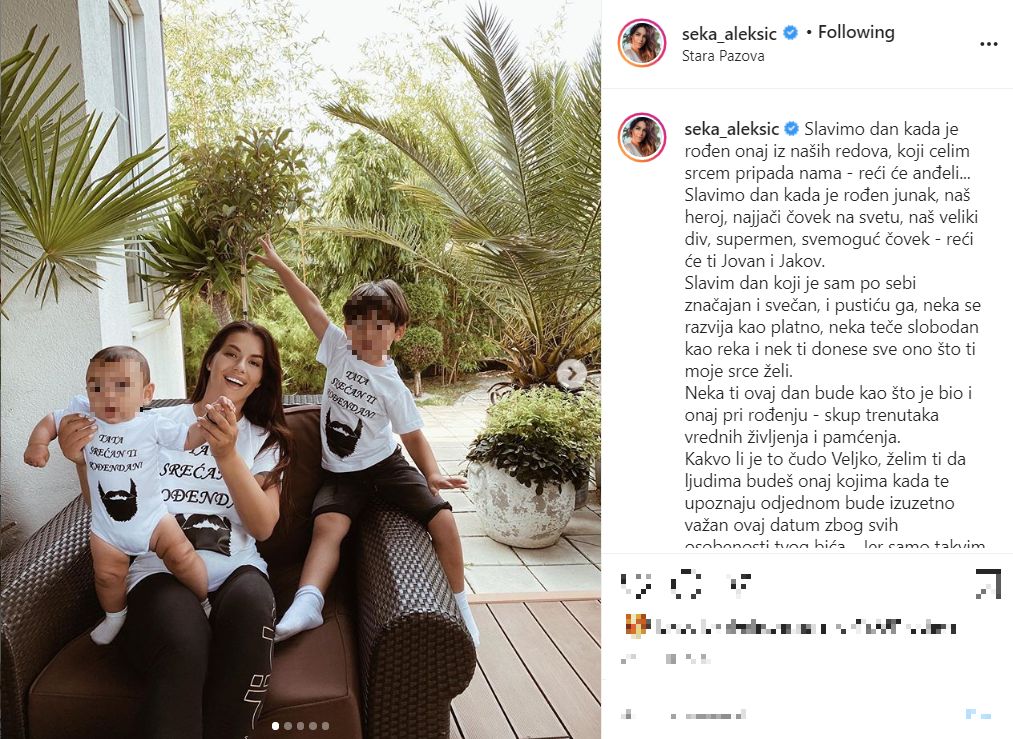Open seka_aleksic username in caption

[x=732, y=129]
